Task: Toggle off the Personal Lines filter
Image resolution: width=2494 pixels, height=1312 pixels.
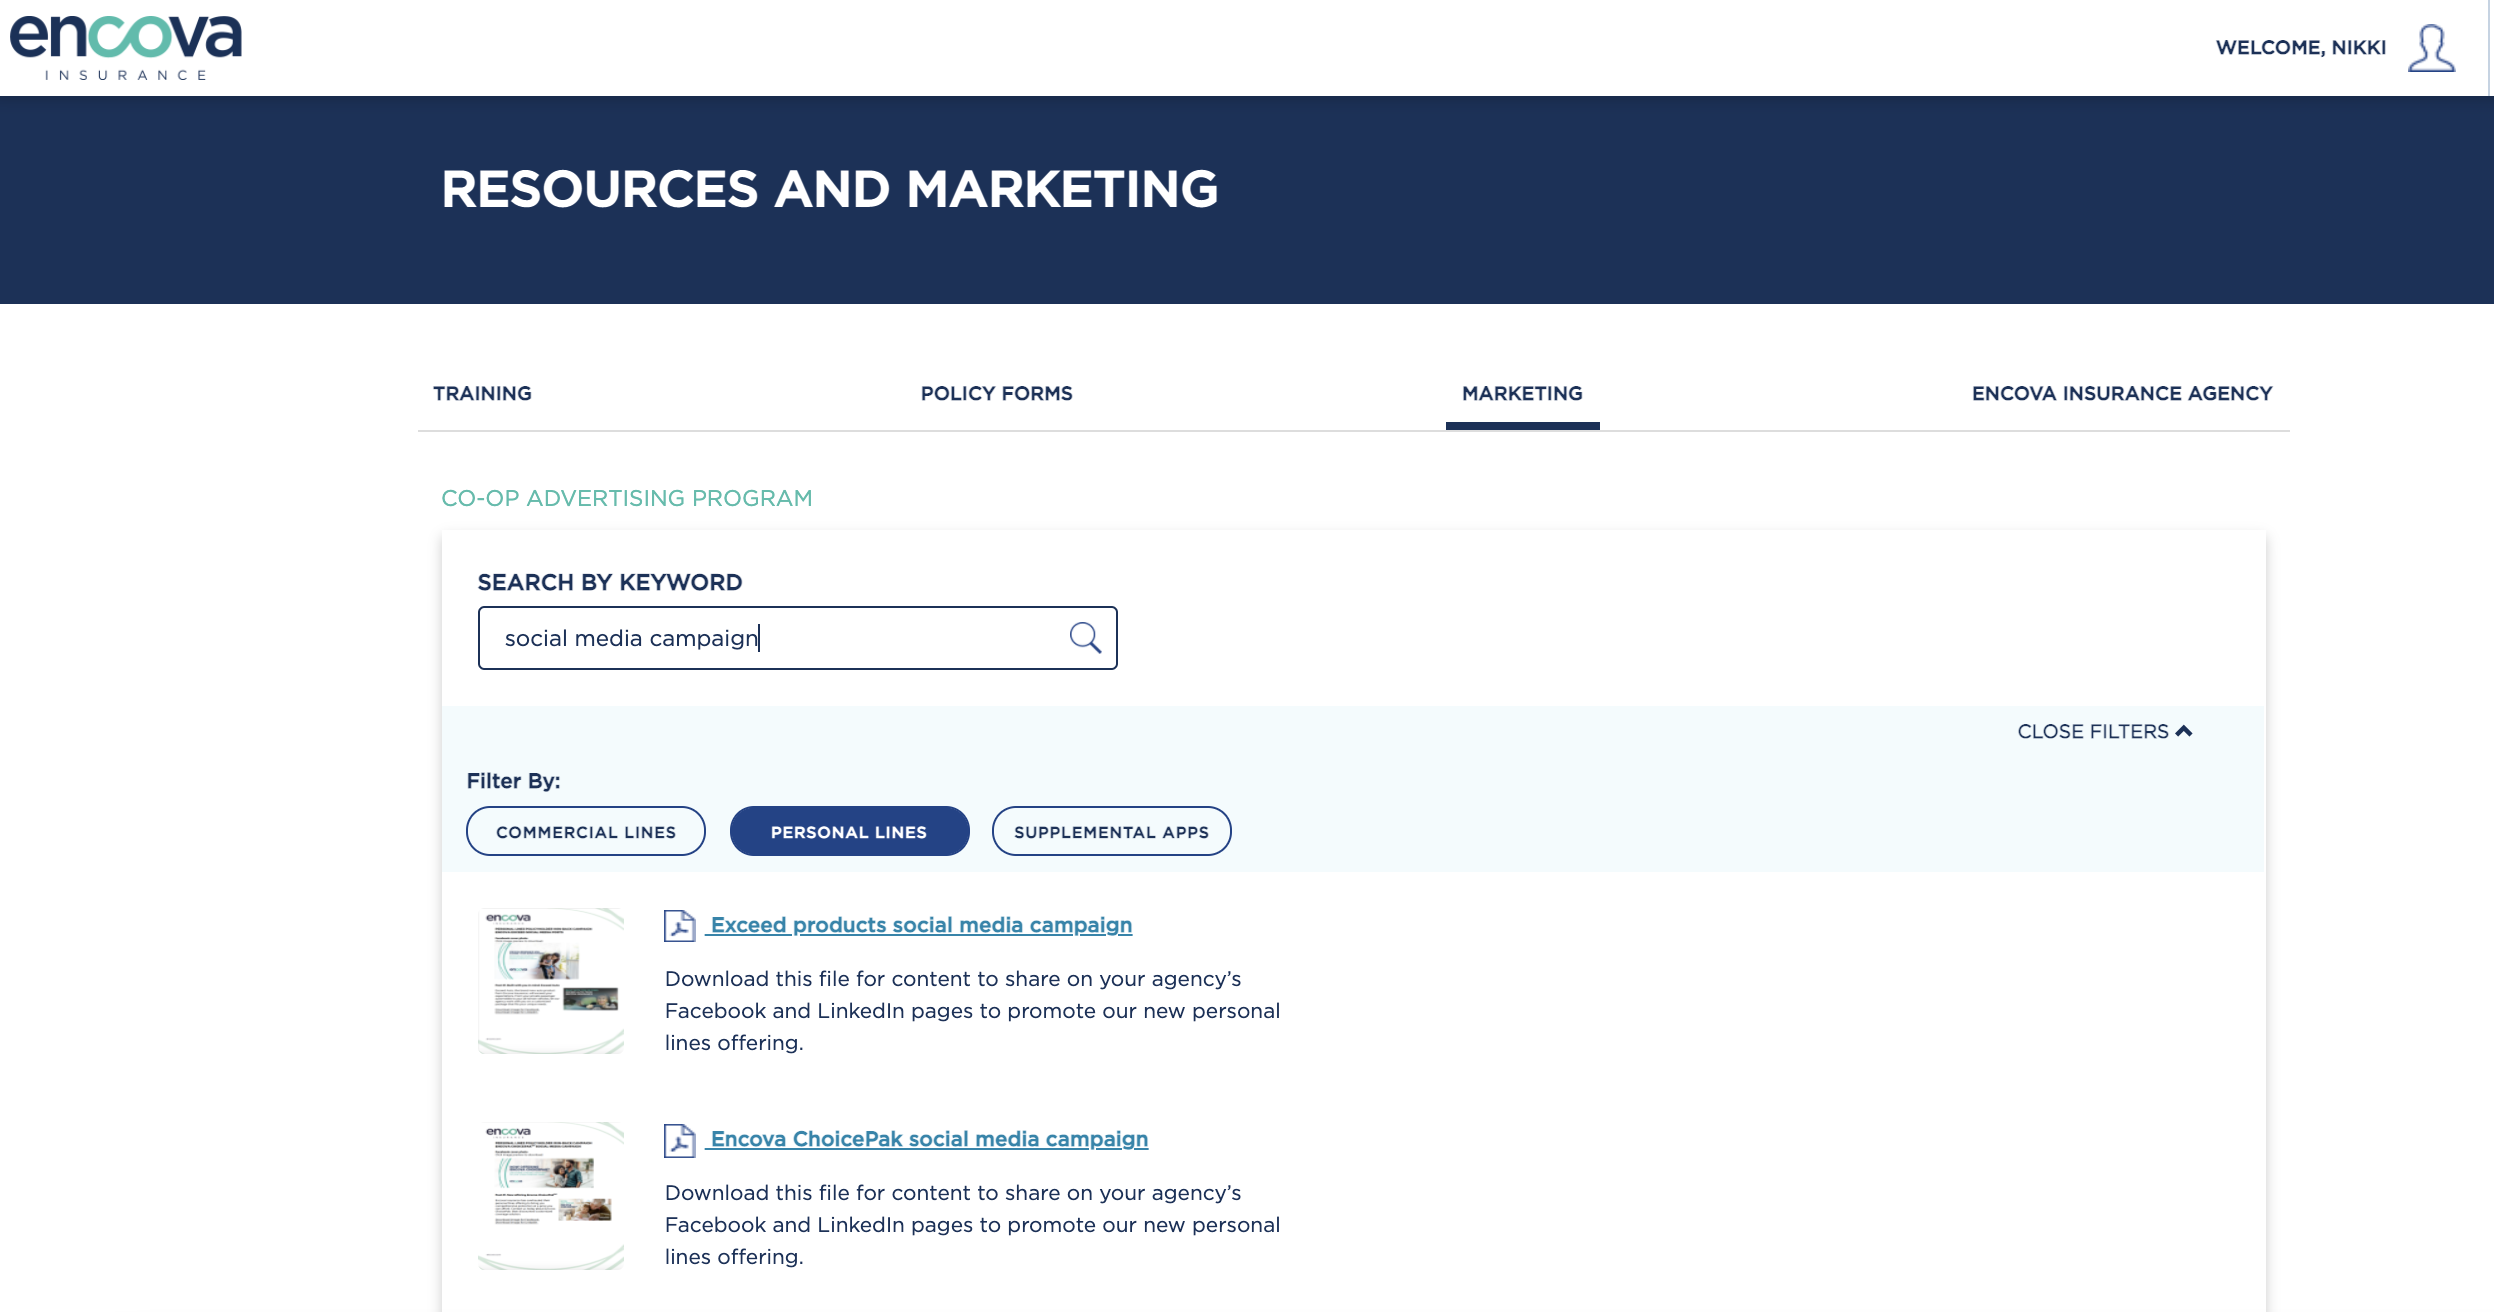Action: coord(849,831)
